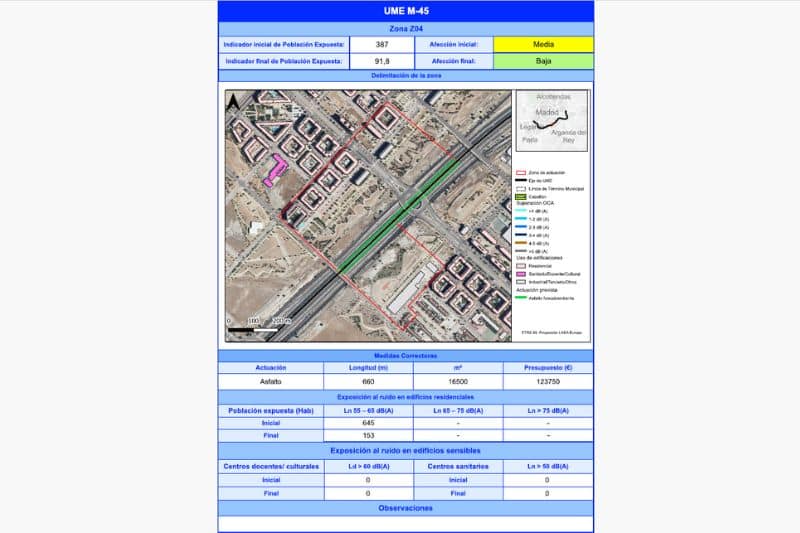Click the label "Indicador final de Población Expuesta:"
Screen dimensions: 800x533
(284, 61)
